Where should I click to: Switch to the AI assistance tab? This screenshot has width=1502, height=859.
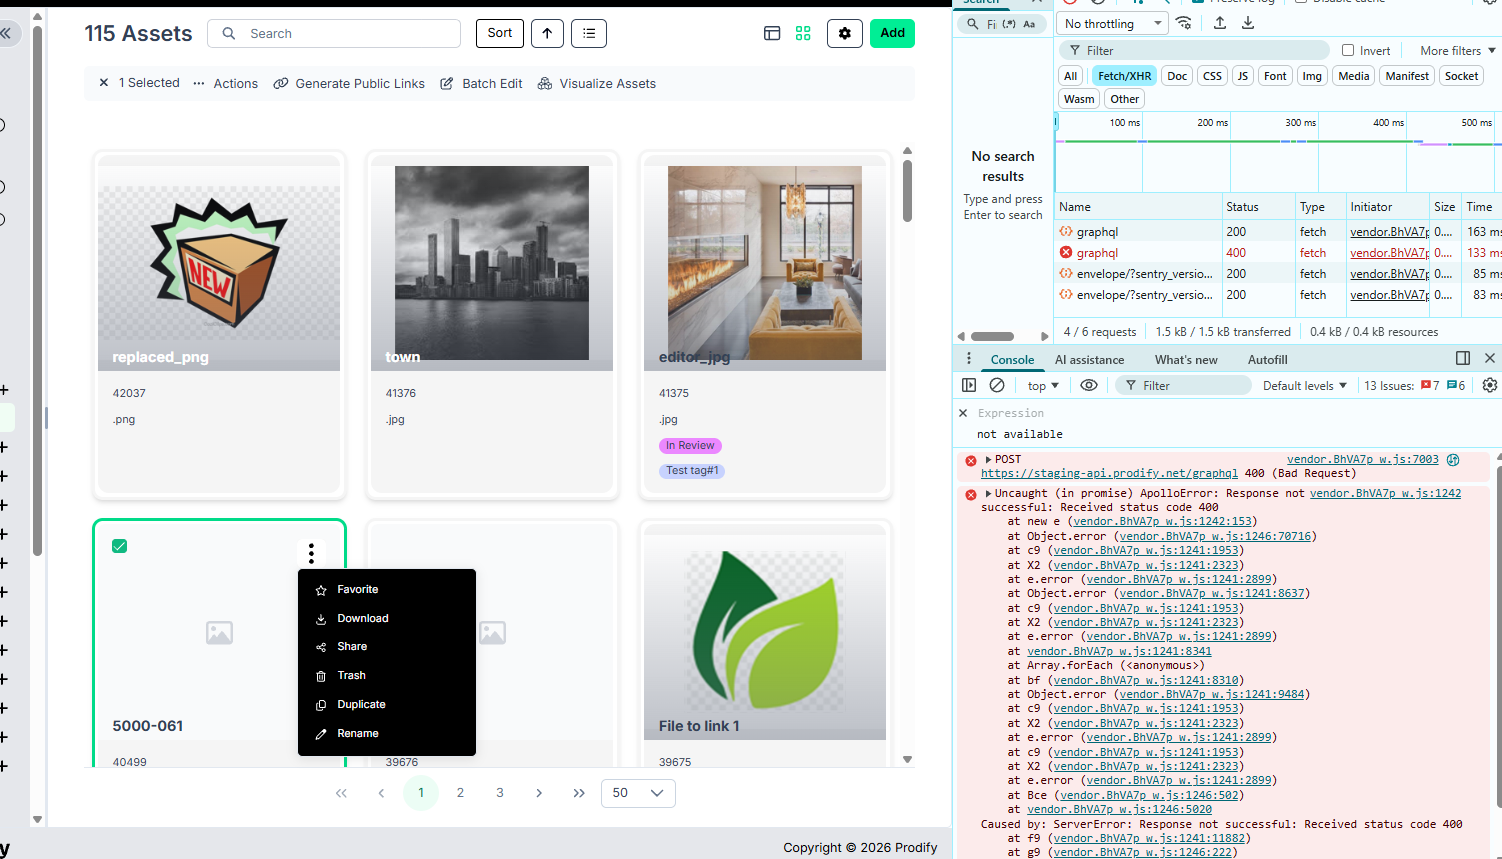point(1089,359)
